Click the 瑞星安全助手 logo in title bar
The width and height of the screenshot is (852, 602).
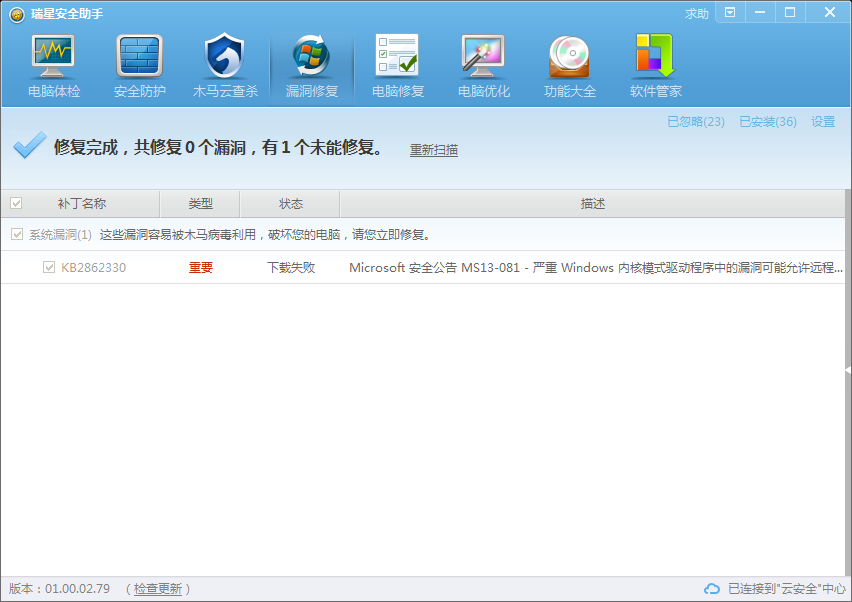coord(17,14)
